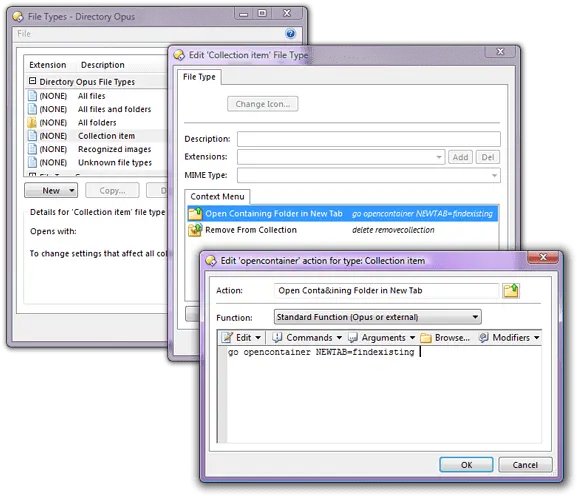Click the Open Containing Folder context menu icon
This screenshot has width=577, height=496.
195,213
